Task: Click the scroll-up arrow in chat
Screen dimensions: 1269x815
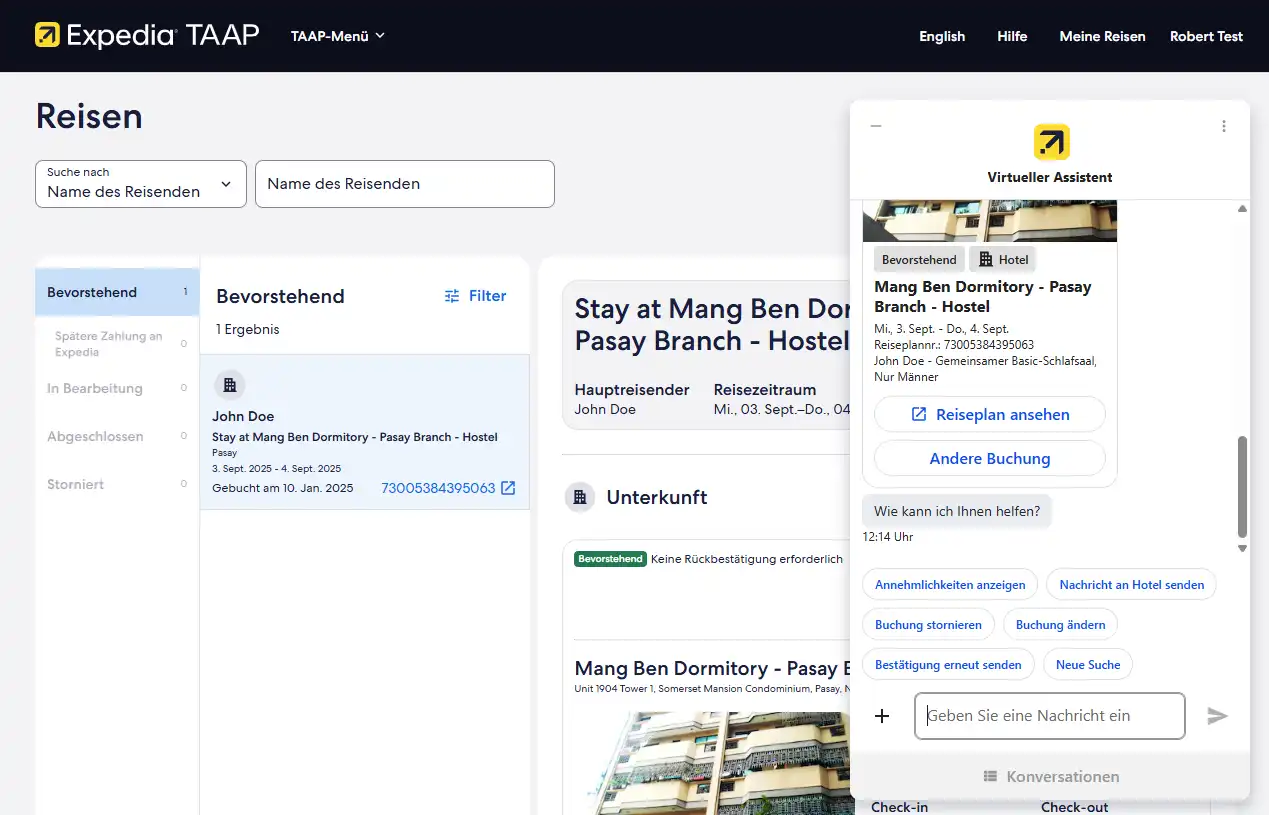Action: tap(1242, 209)
